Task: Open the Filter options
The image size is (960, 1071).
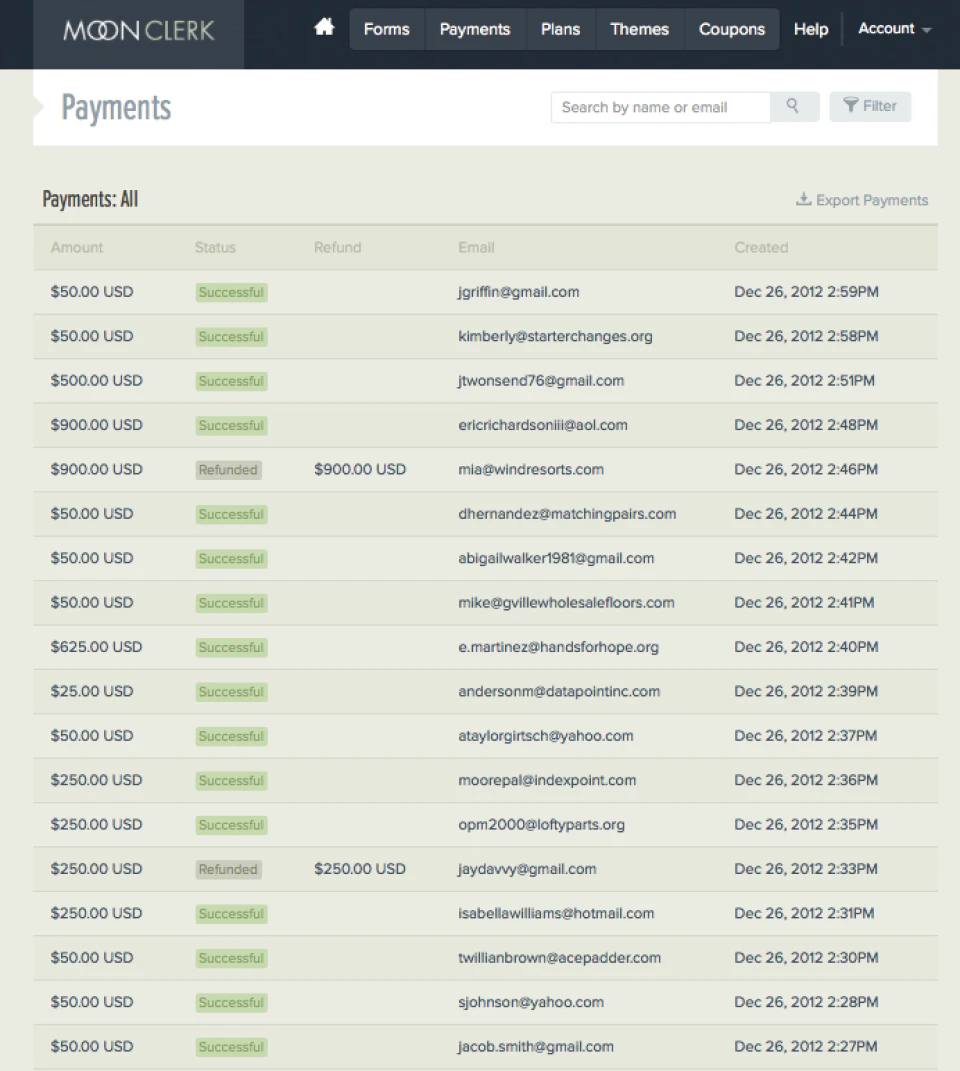Action: (x=870, y=106)
